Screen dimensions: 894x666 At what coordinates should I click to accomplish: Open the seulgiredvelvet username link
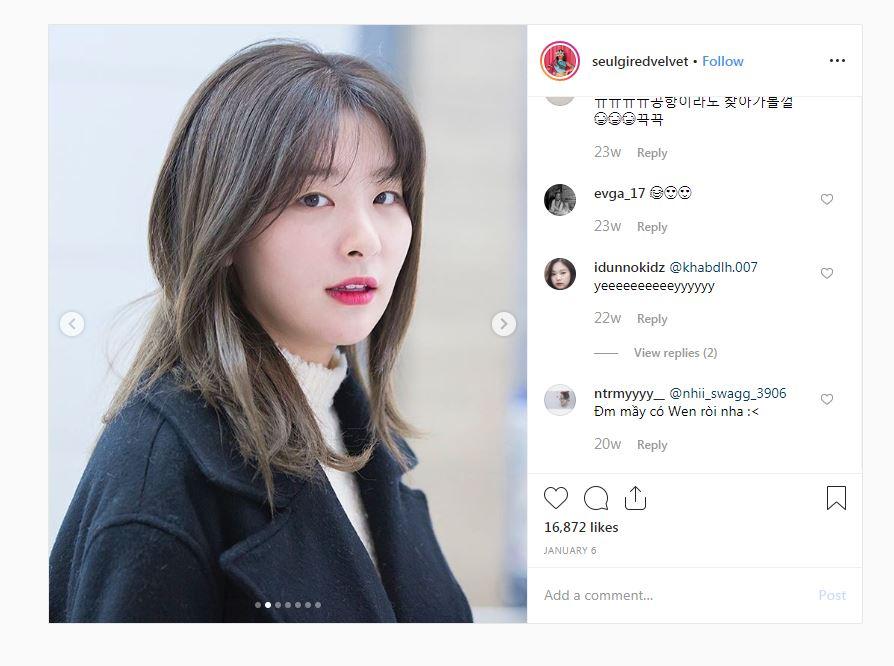[640, 61]
